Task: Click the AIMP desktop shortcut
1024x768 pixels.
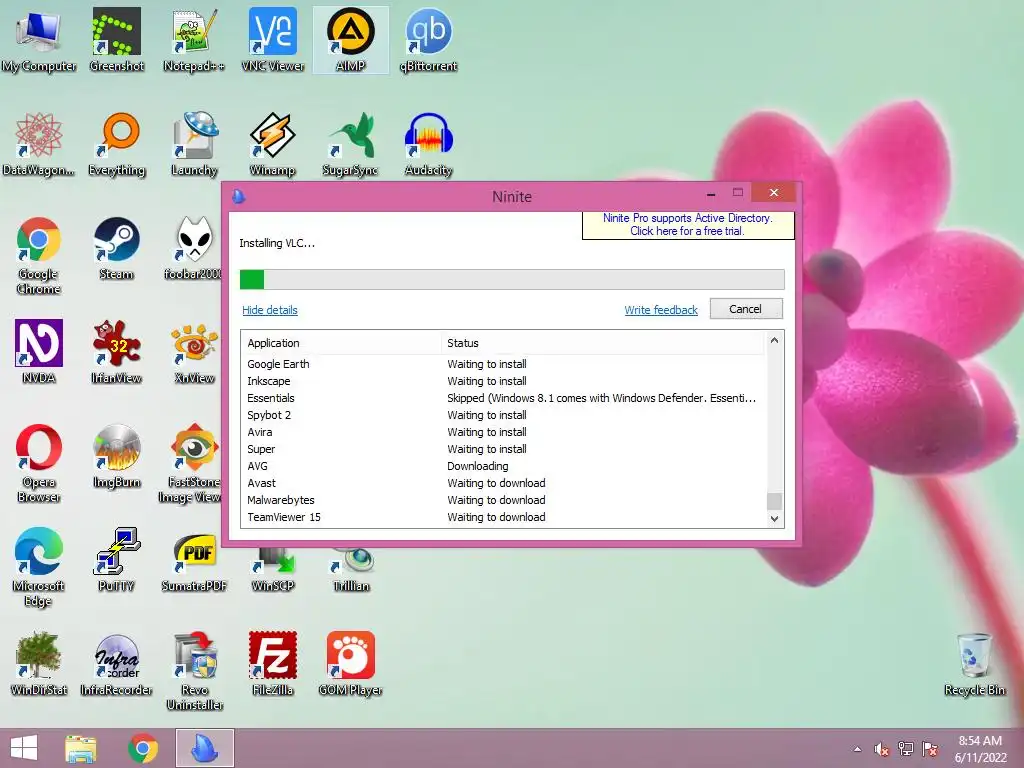Action: [x=351, y=40]
